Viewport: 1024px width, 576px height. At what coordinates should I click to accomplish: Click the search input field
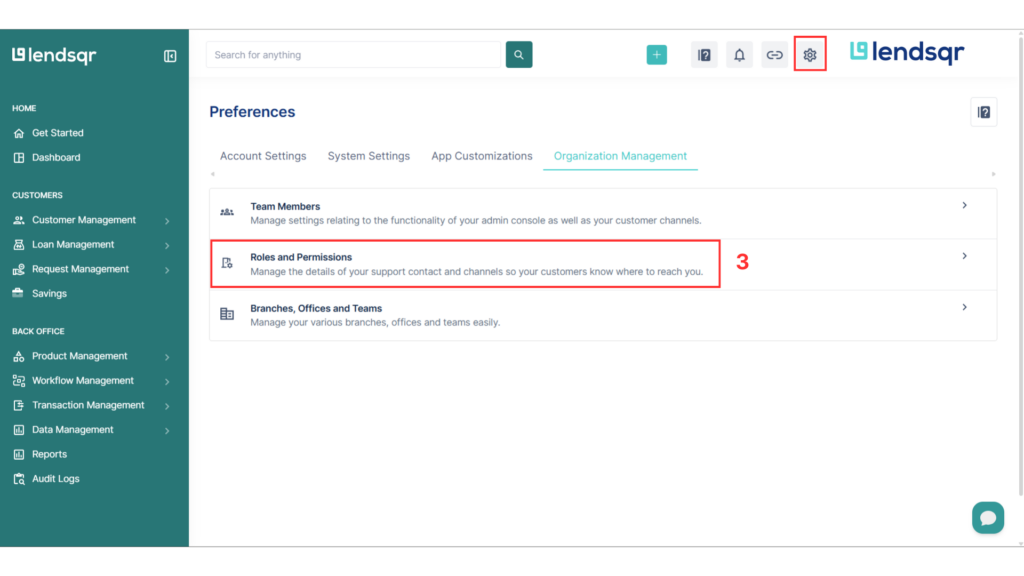tap(352, 54)
